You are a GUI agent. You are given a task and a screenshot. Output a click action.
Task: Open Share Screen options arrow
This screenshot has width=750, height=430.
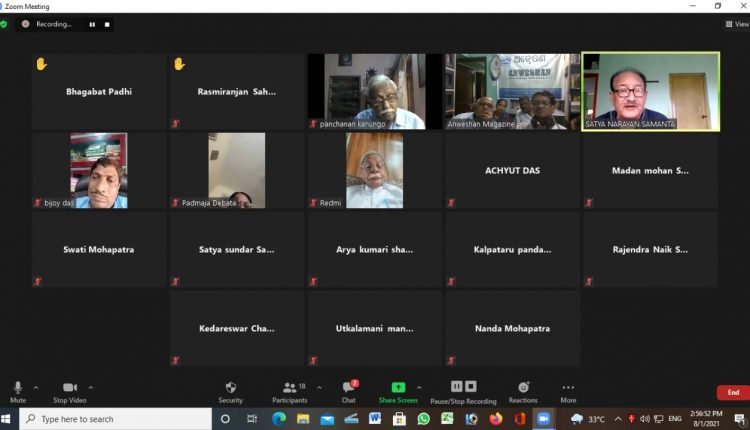click(x=419, y=387)
